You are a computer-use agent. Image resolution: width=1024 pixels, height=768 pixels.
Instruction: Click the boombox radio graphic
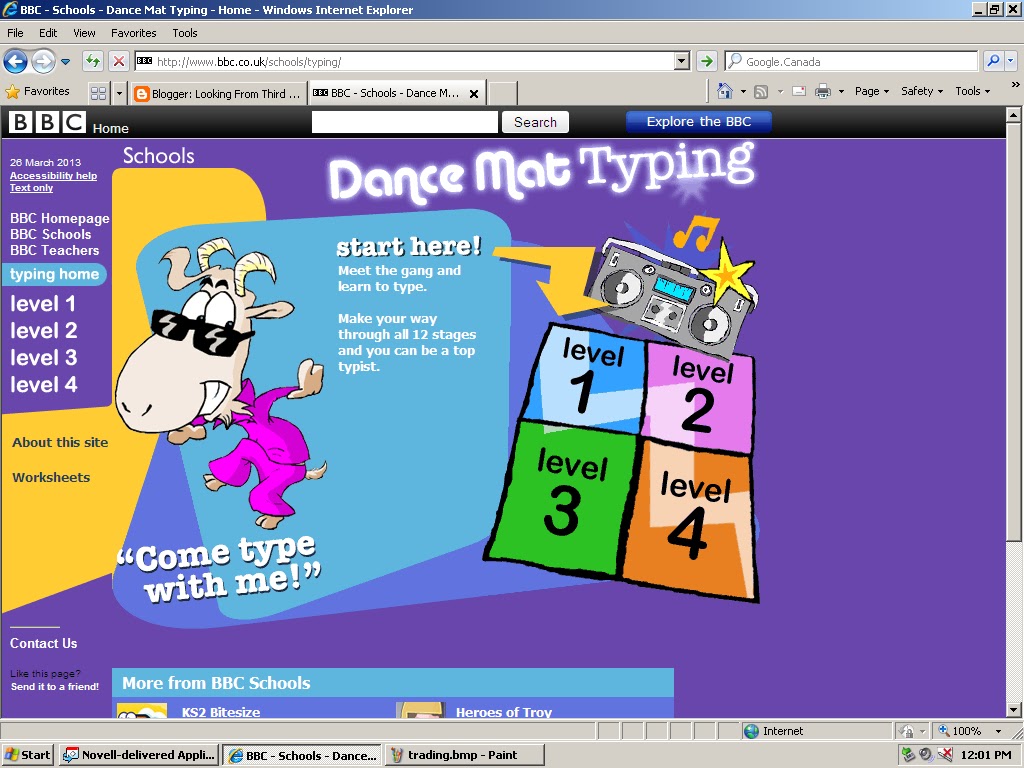[x=673, y=297]
